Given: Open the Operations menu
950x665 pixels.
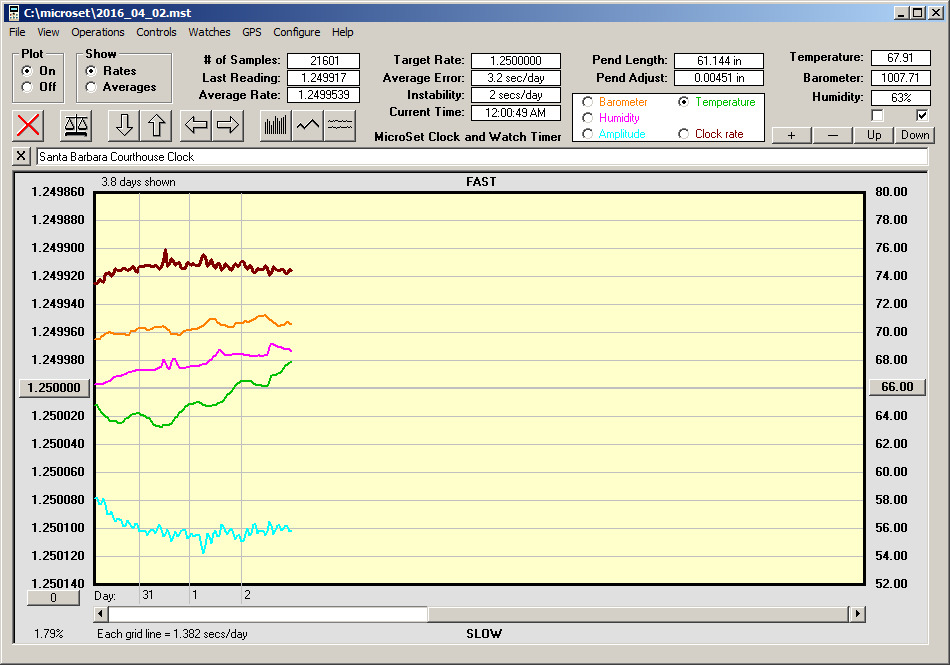Looking at the screenshot, I should (x=98, y=32).
